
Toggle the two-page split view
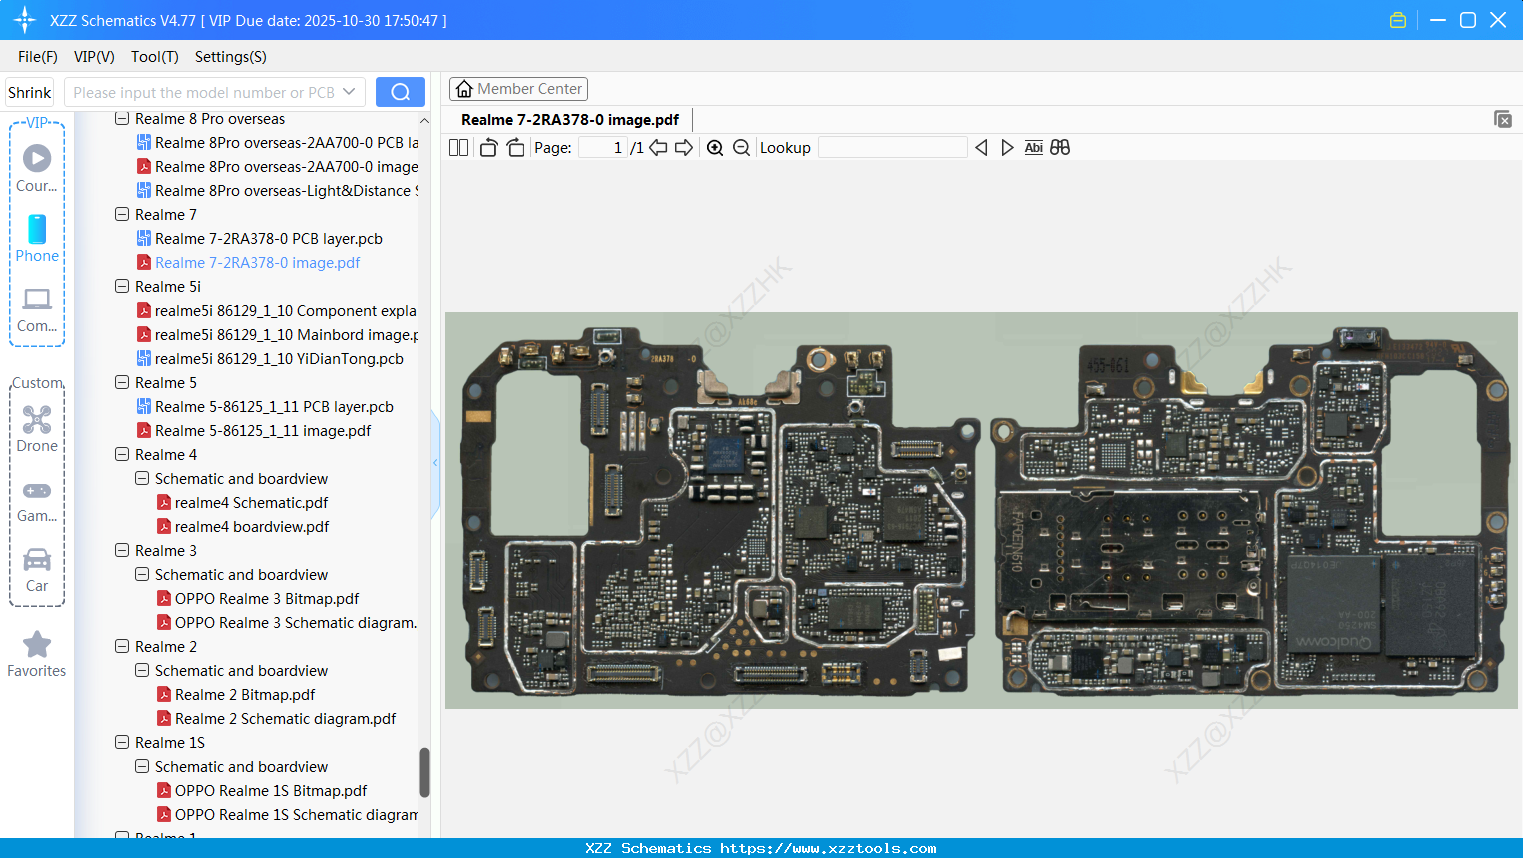tap(459, 148)
